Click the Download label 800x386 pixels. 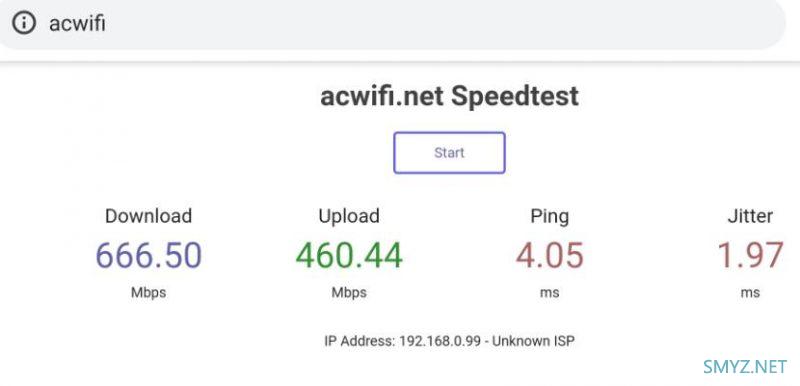148,216
